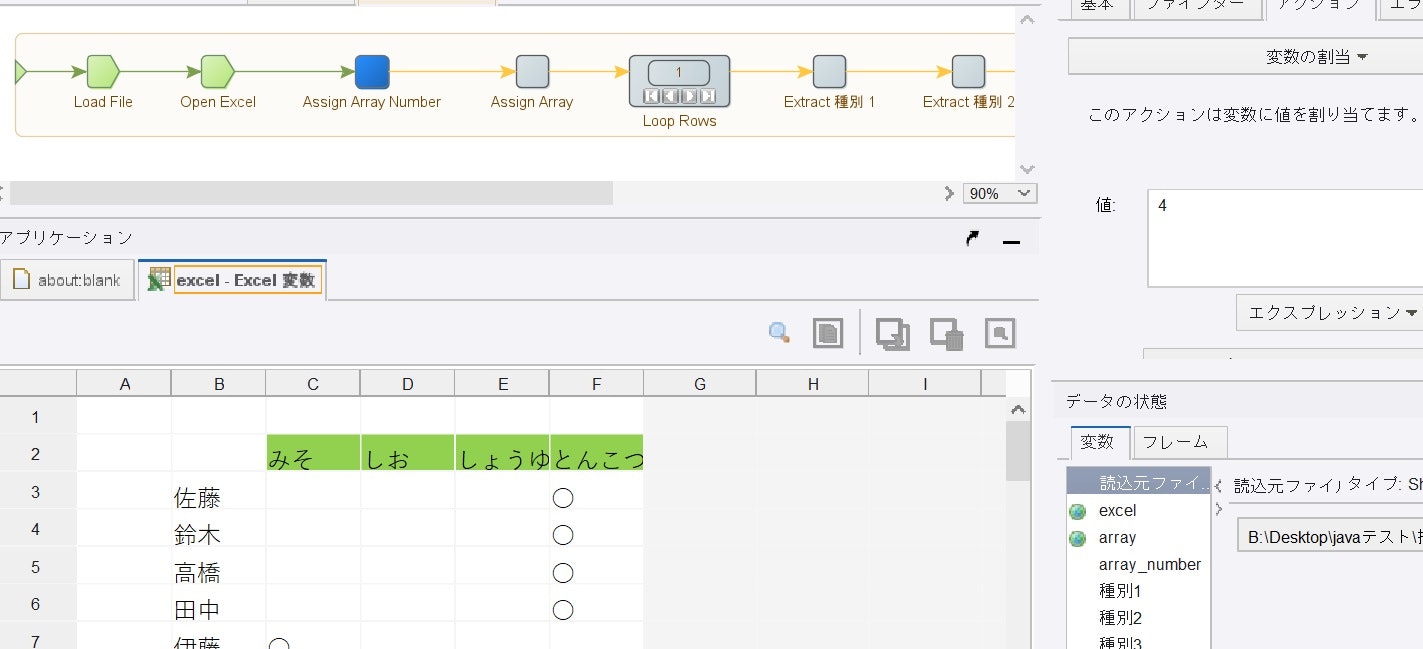Image resolution: width=1423 pixels, height=649 pixels.
Task: Select the Open Excel step
Action: [x=218, y=72]
